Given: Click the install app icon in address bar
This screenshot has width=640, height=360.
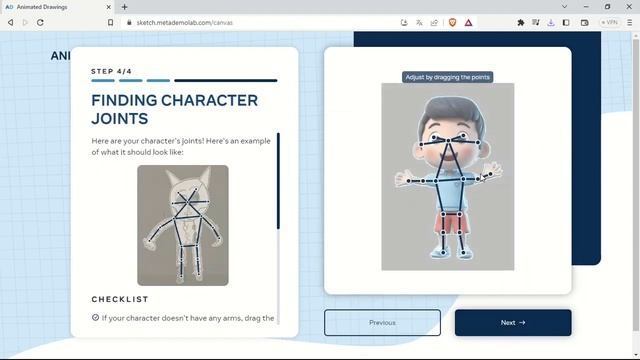Looking at the screenshot, I should pyautogui.click(x=404, y=22).
